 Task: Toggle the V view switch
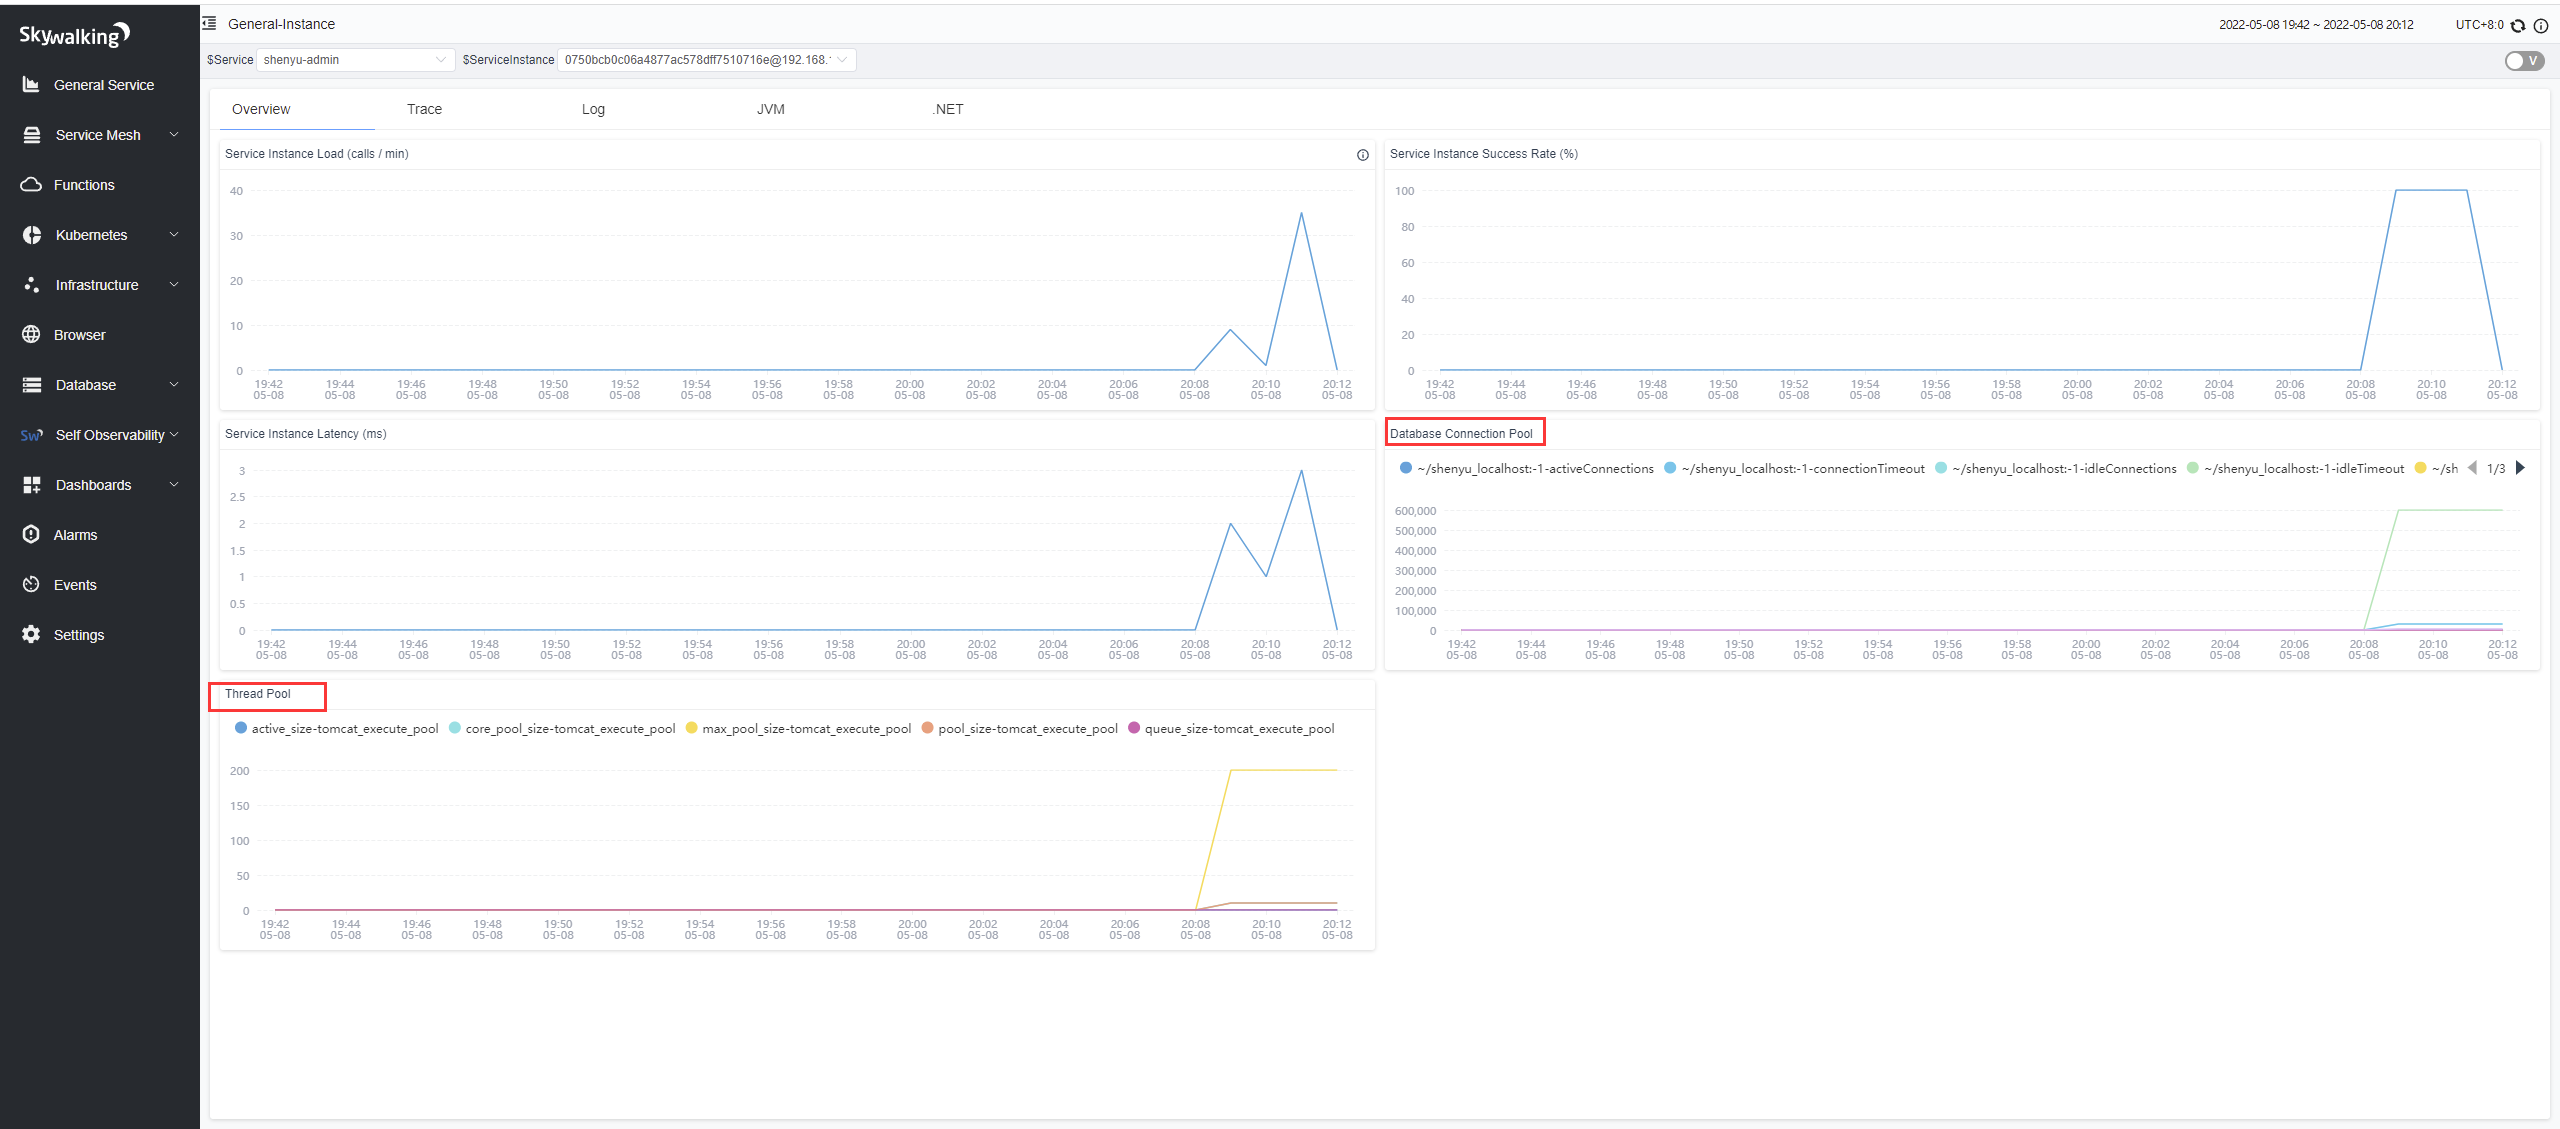(x=2524, y=61)
